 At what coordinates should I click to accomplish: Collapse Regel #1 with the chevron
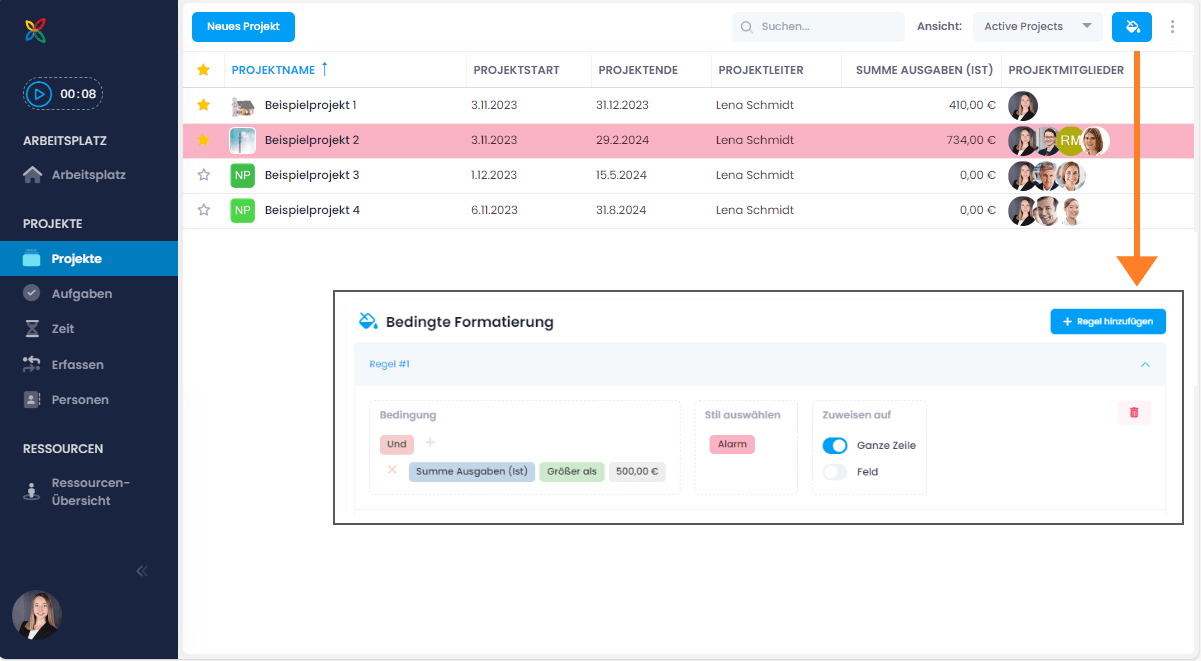tap(1145, 365)
